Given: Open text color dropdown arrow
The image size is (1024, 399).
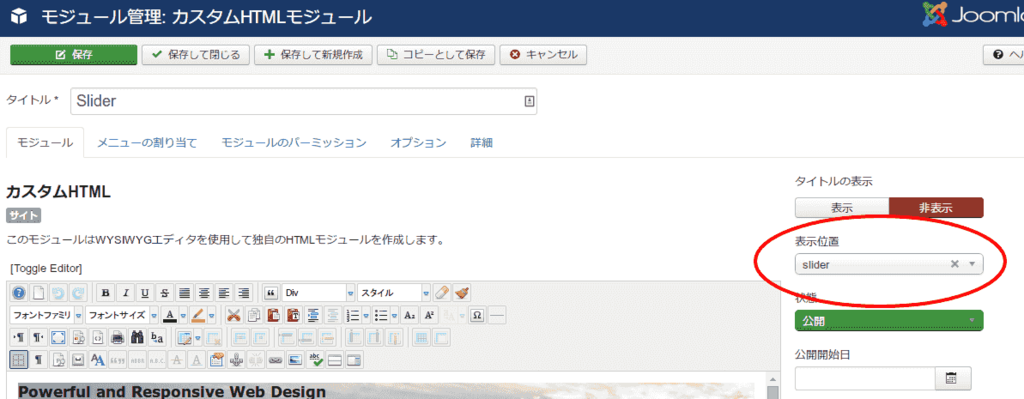Looking at the screenshot, I should (183, 315).
